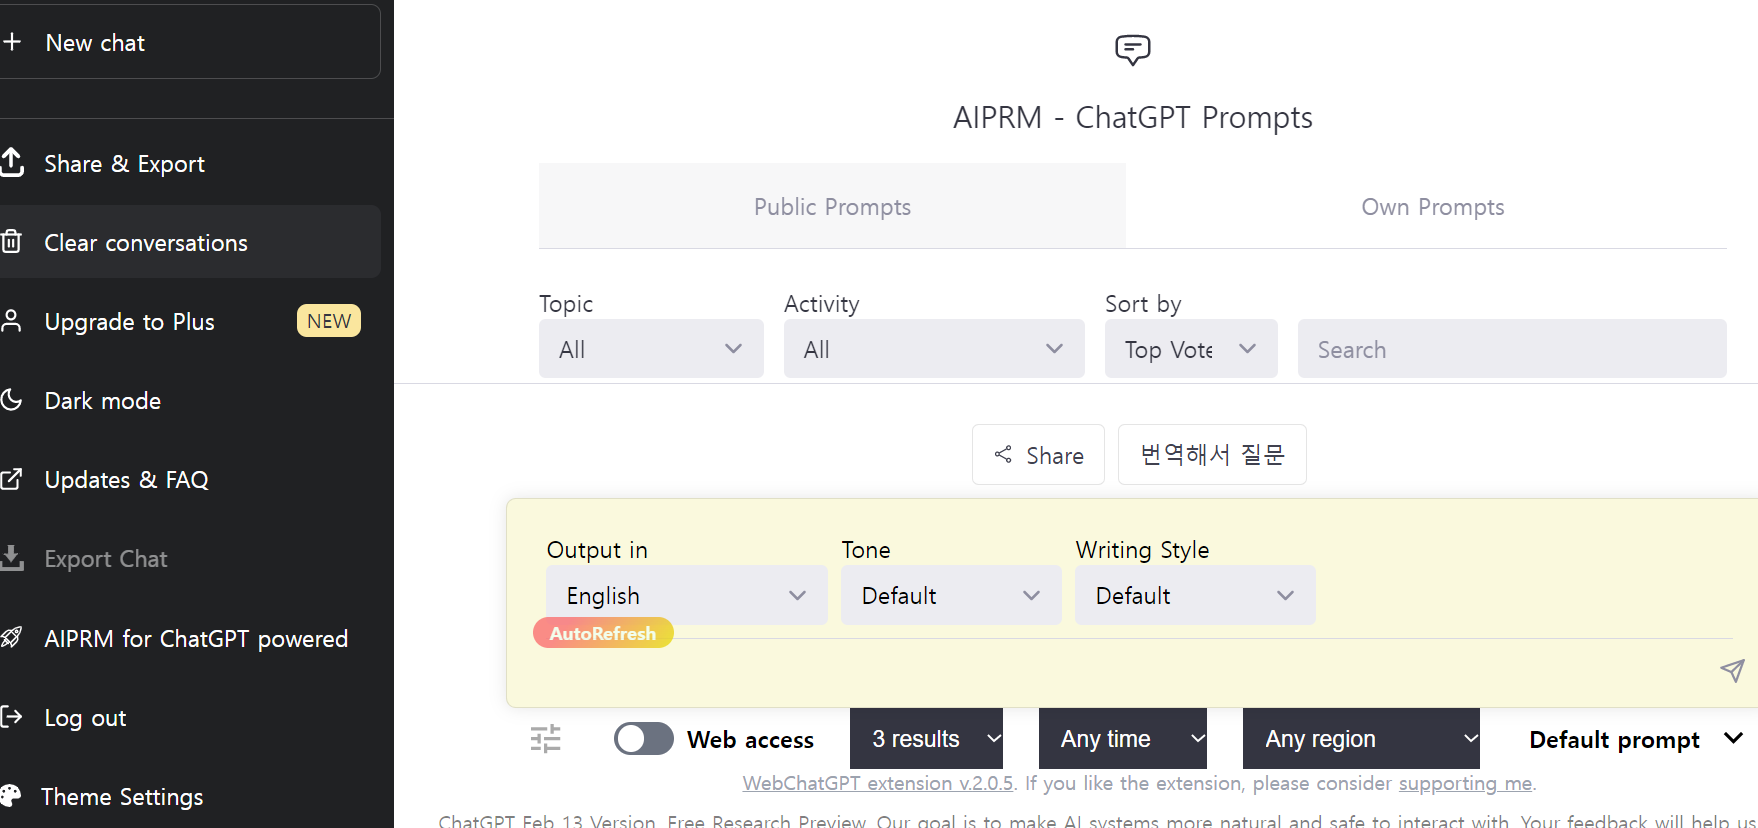The image size is (1758, 828).
Task: Toggle the Web access switch
Action: point(643,739)
